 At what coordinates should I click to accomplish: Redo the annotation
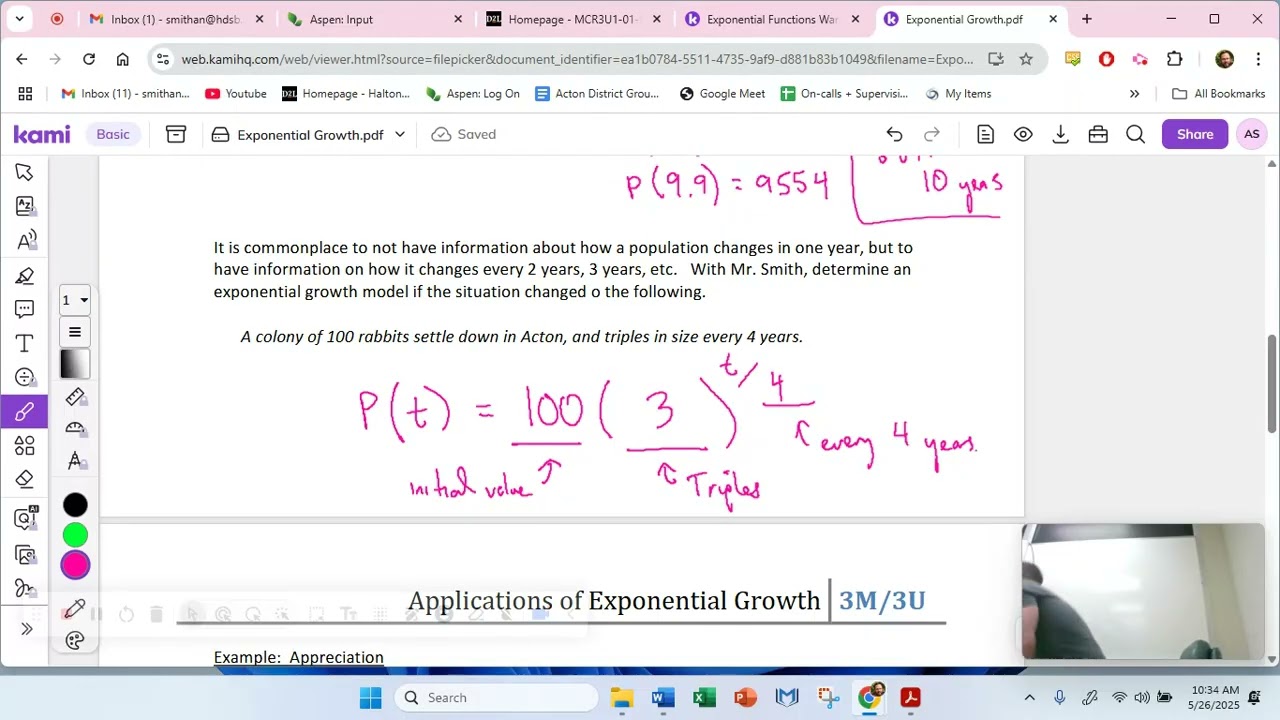point(932,134)
